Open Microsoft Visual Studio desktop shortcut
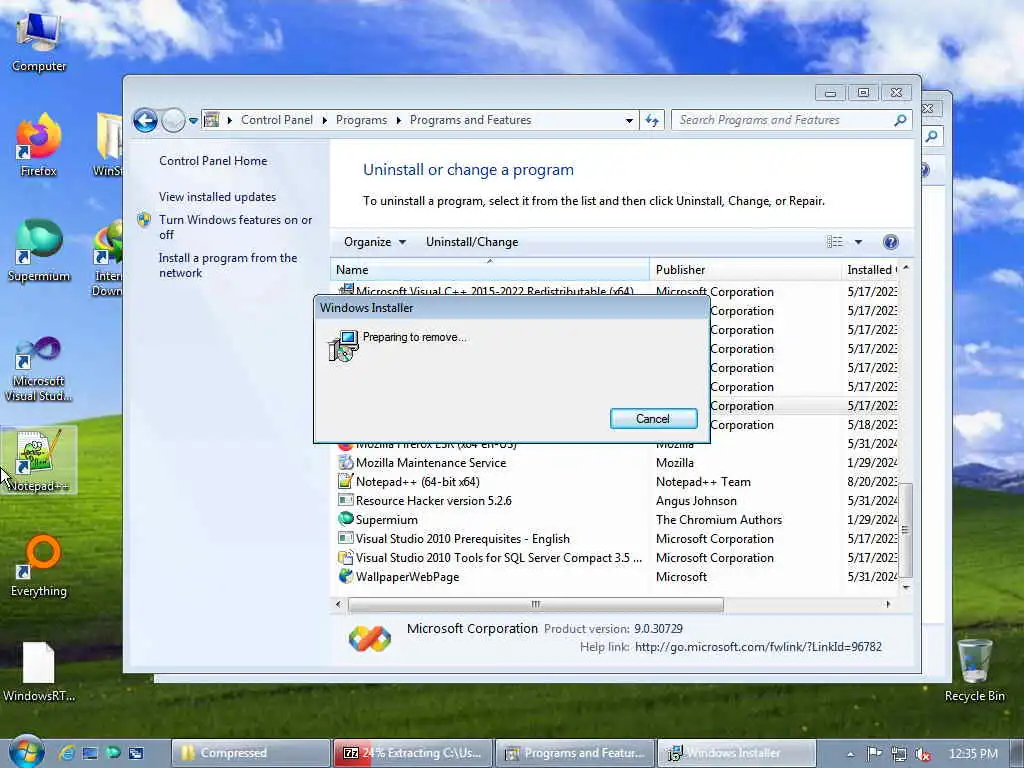The height and width of the screenshot is (768, 1024). click(39, 369)
